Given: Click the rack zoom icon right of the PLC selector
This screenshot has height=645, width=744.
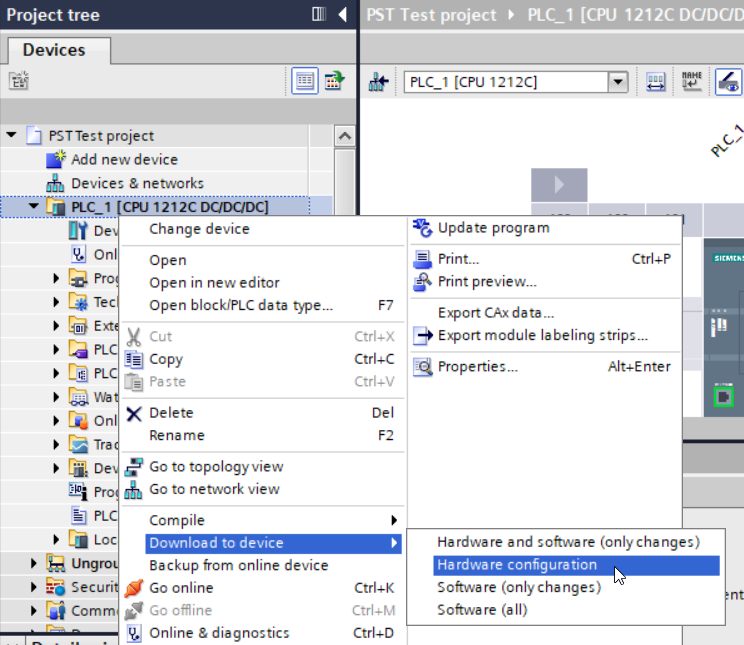Looking at the screenshot, I should (655, 82).
